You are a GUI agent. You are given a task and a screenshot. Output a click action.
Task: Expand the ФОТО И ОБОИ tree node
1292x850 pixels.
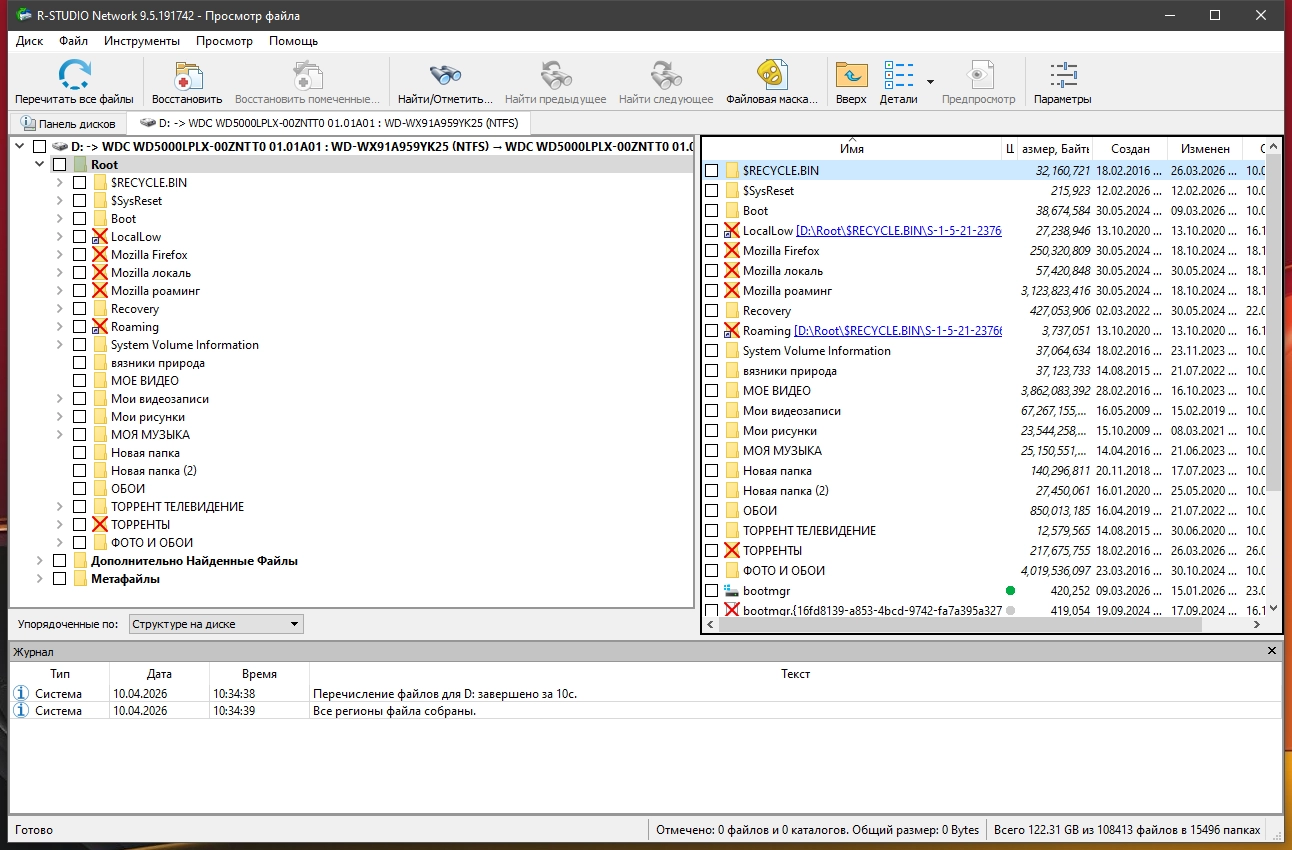click(x=60, y=543)
